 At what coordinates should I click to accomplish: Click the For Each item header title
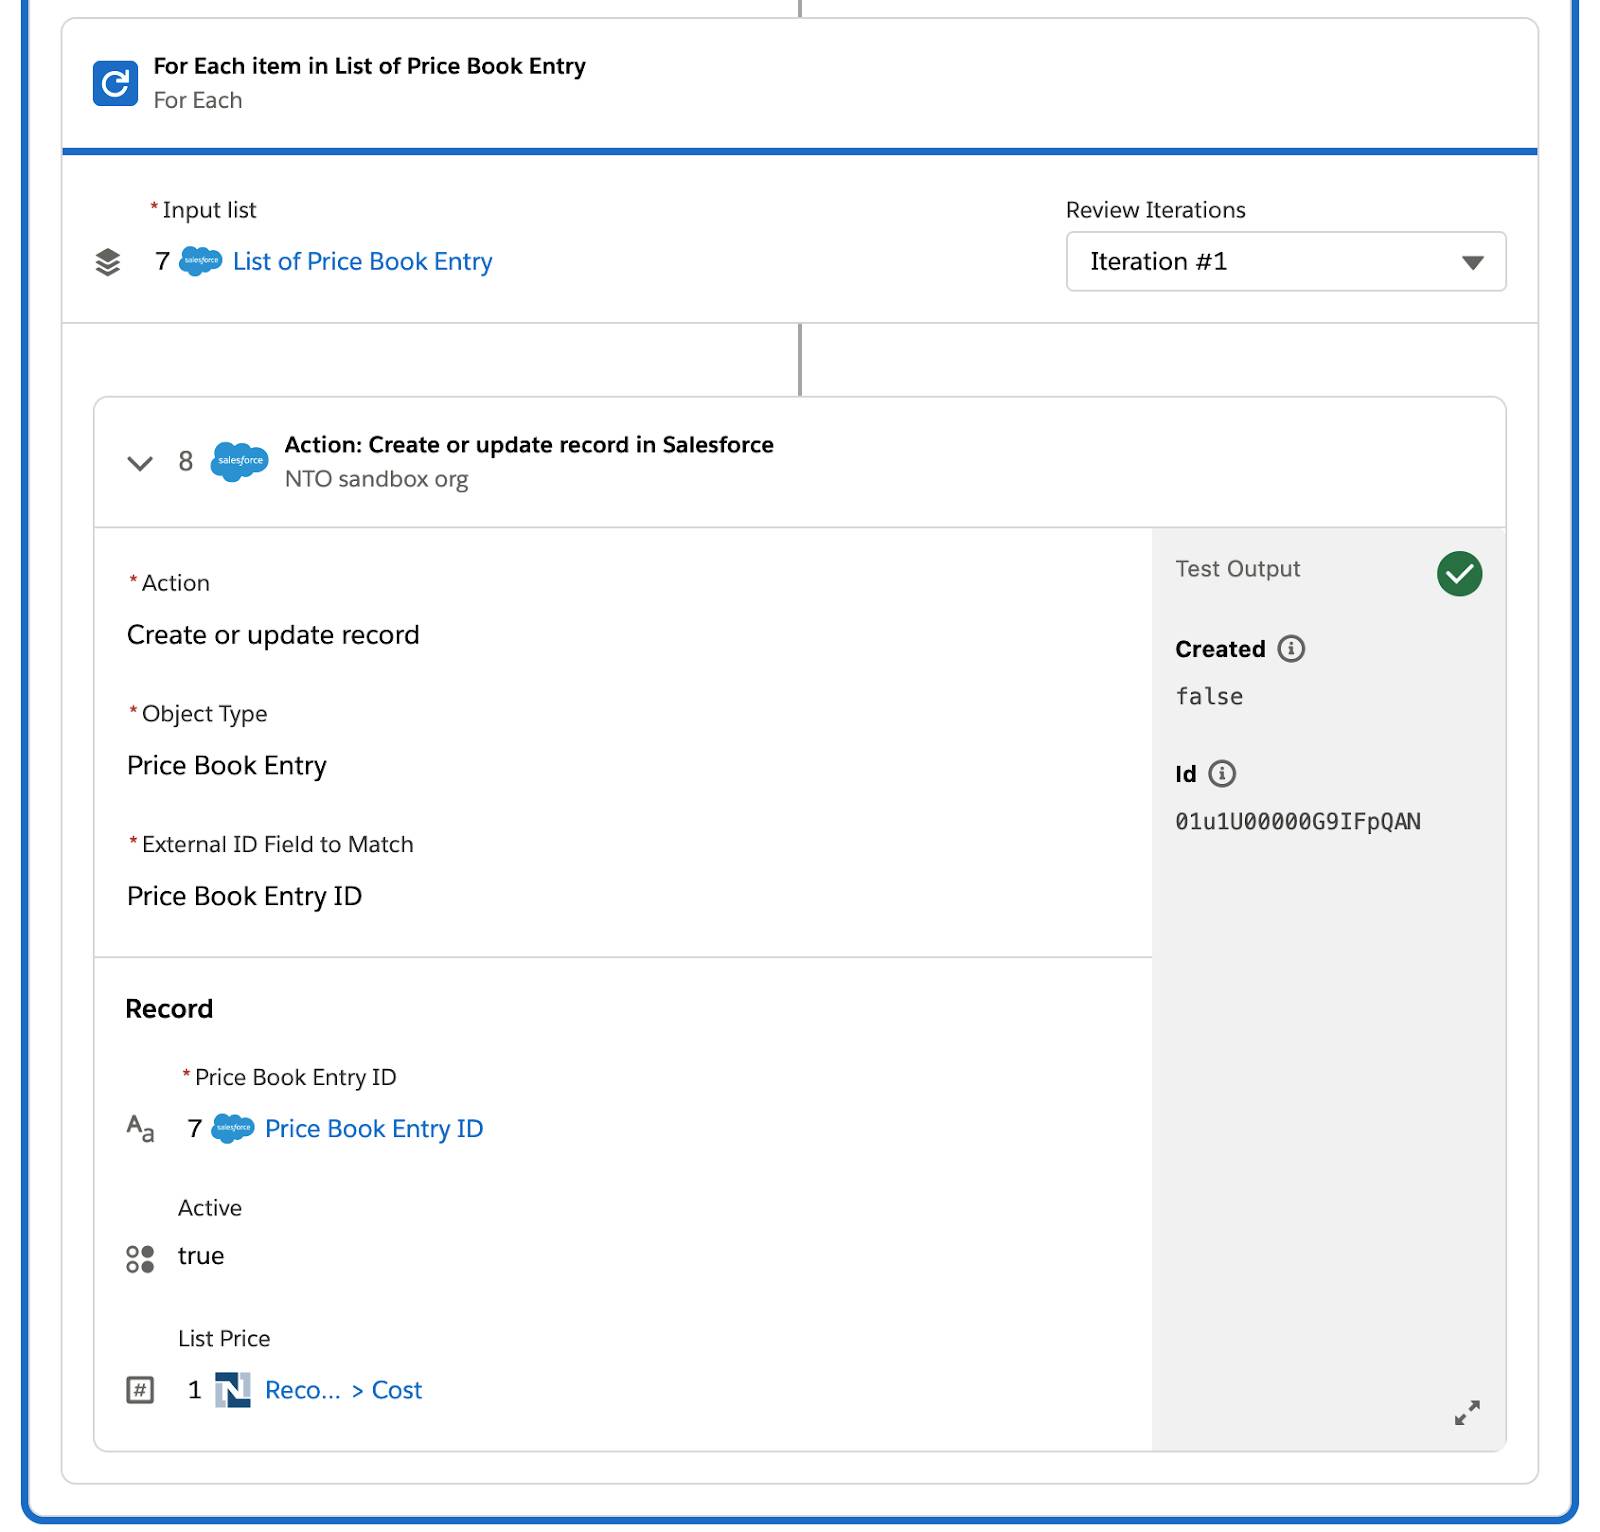coord(370,66)
